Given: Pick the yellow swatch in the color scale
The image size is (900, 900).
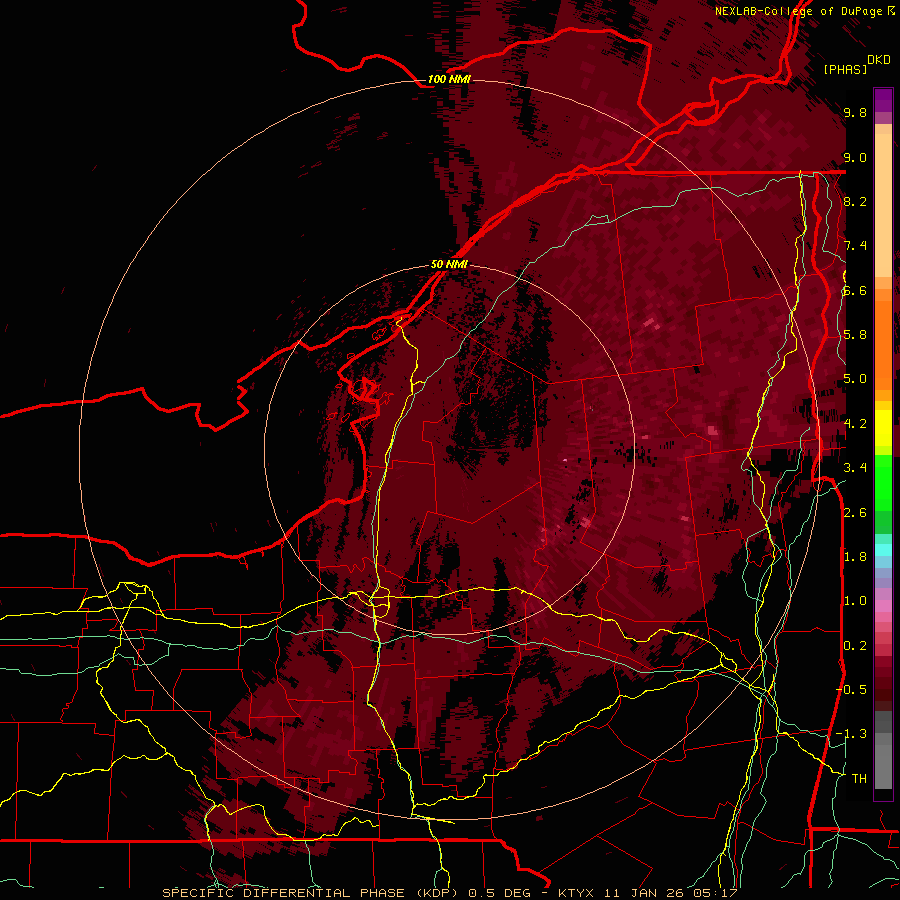Looking at the screenshot, I should click(x=883, y=428).
